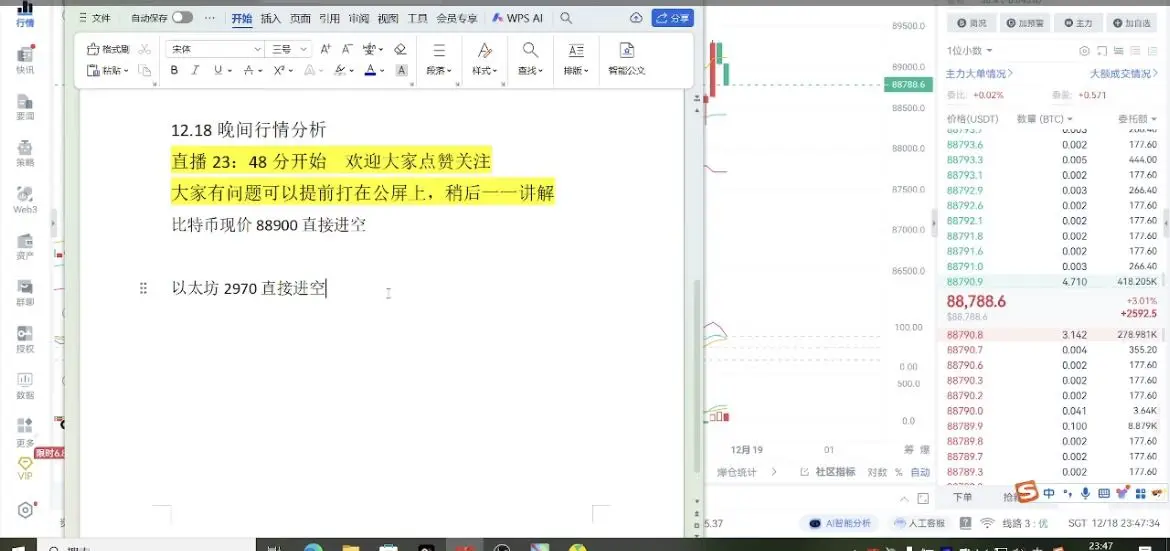
Task: Open the 数量 (BTC) column dropdown
Action: [x=1045, y=119]
